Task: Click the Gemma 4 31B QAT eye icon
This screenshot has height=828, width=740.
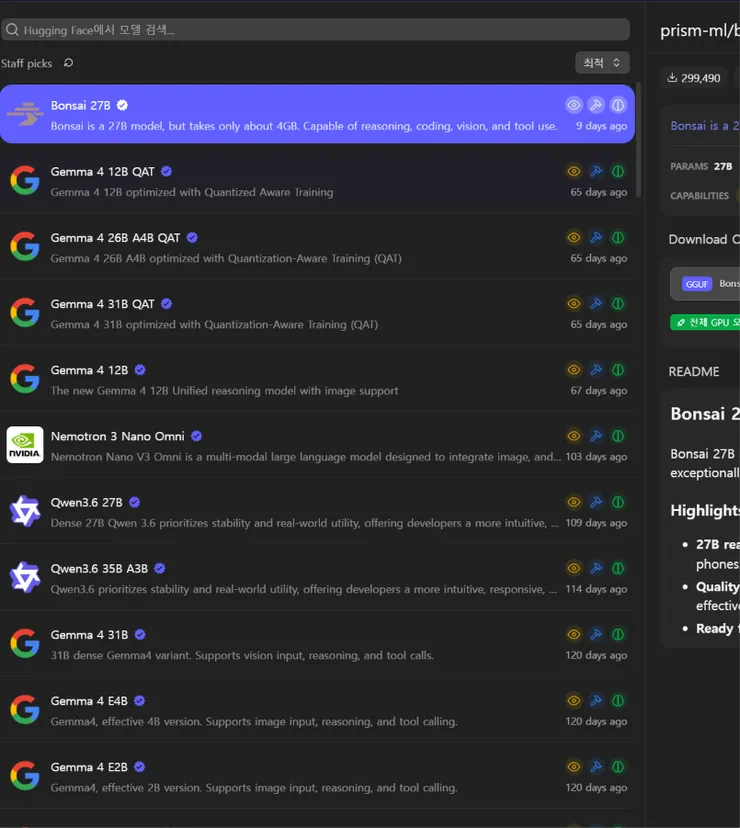Action: [574, 304]
